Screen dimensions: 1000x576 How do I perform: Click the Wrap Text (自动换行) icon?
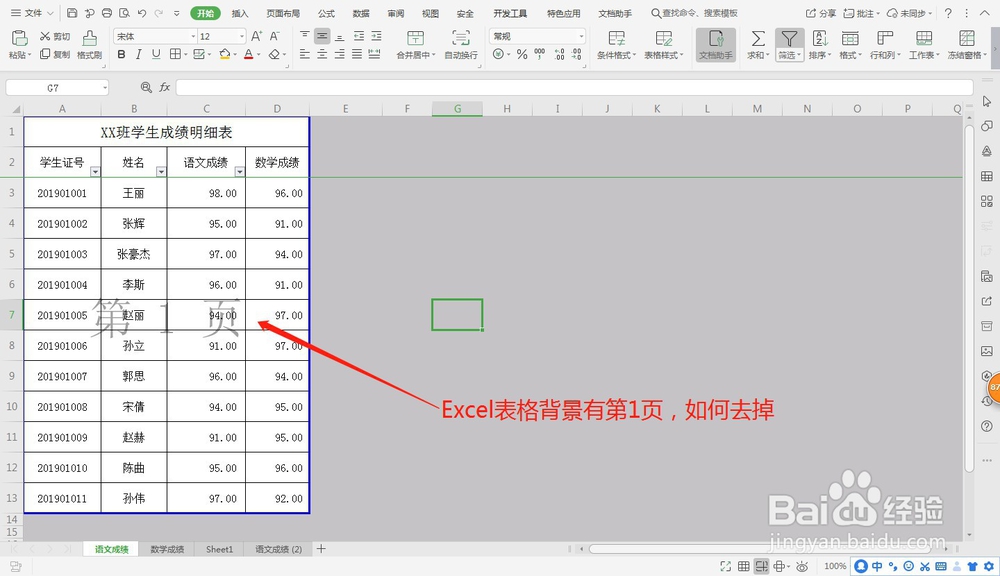[x=460, y=38]
